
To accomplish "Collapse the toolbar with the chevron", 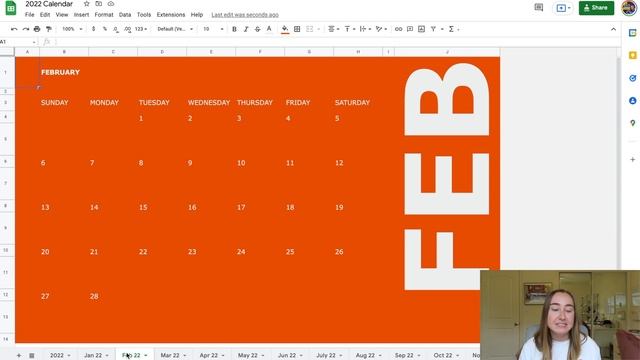I will coord(613,29).
